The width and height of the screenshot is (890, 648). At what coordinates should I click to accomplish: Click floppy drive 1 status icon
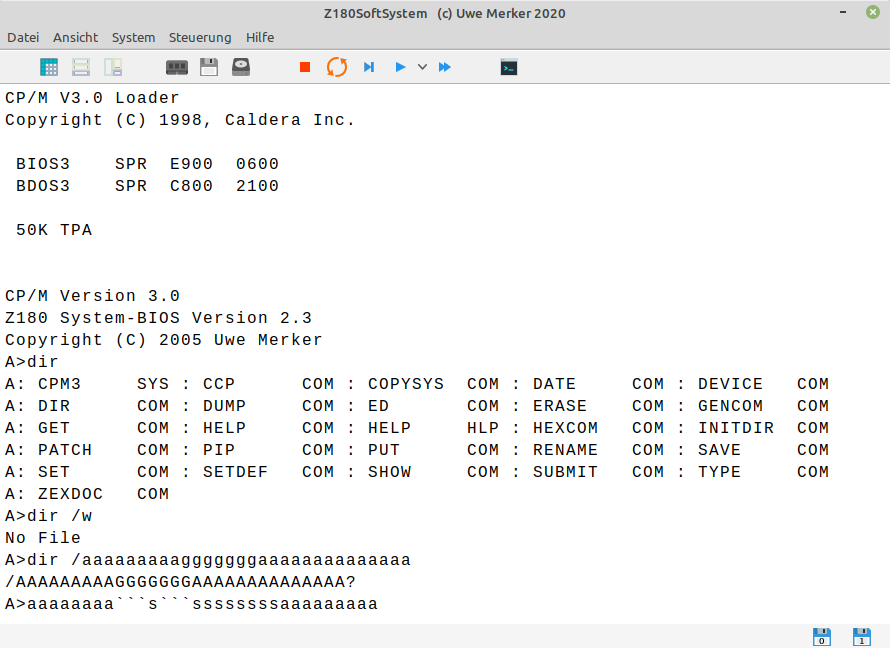pos(862,637)
